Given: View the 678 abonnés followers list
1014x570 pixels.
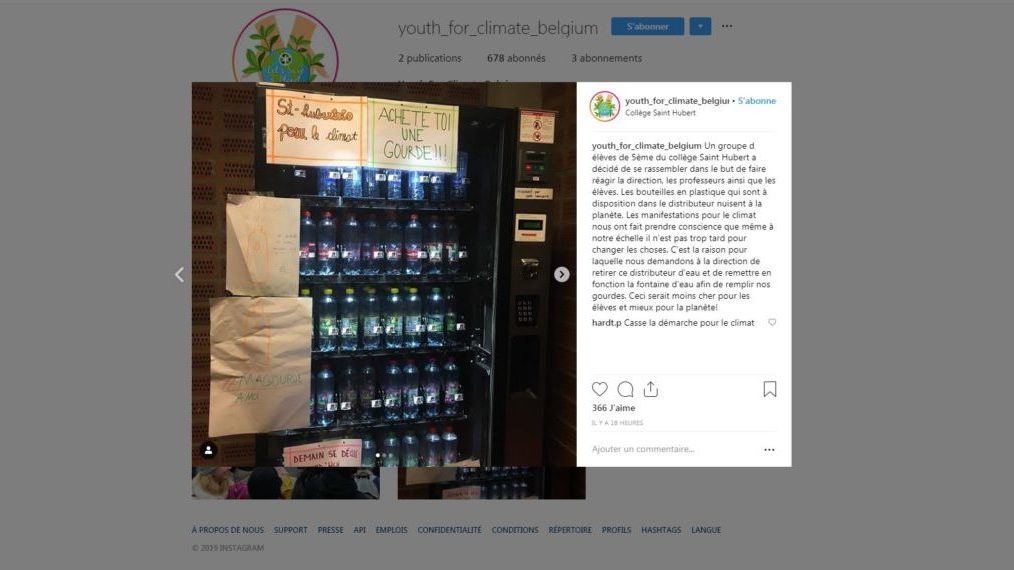Looking at the screenshot, I should coord(516,58).
